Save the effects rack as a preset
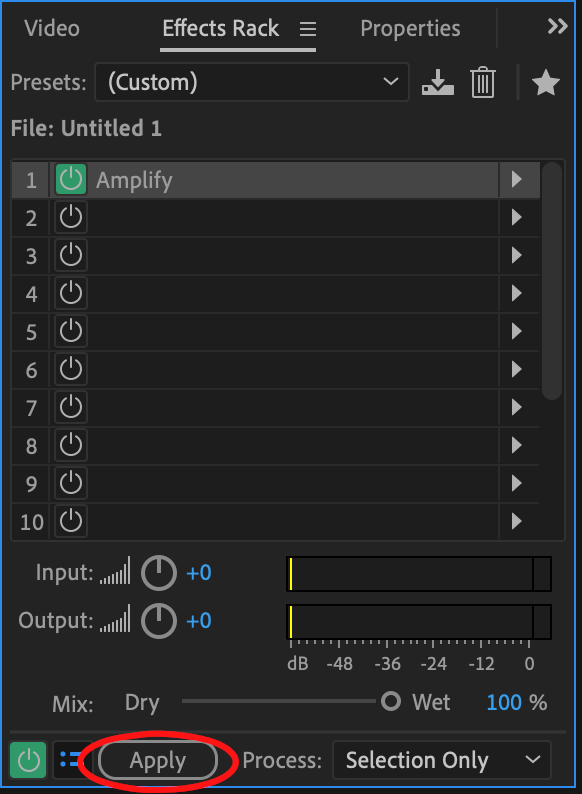The width and height of the screenshot is (582, 794). (438, 83)
